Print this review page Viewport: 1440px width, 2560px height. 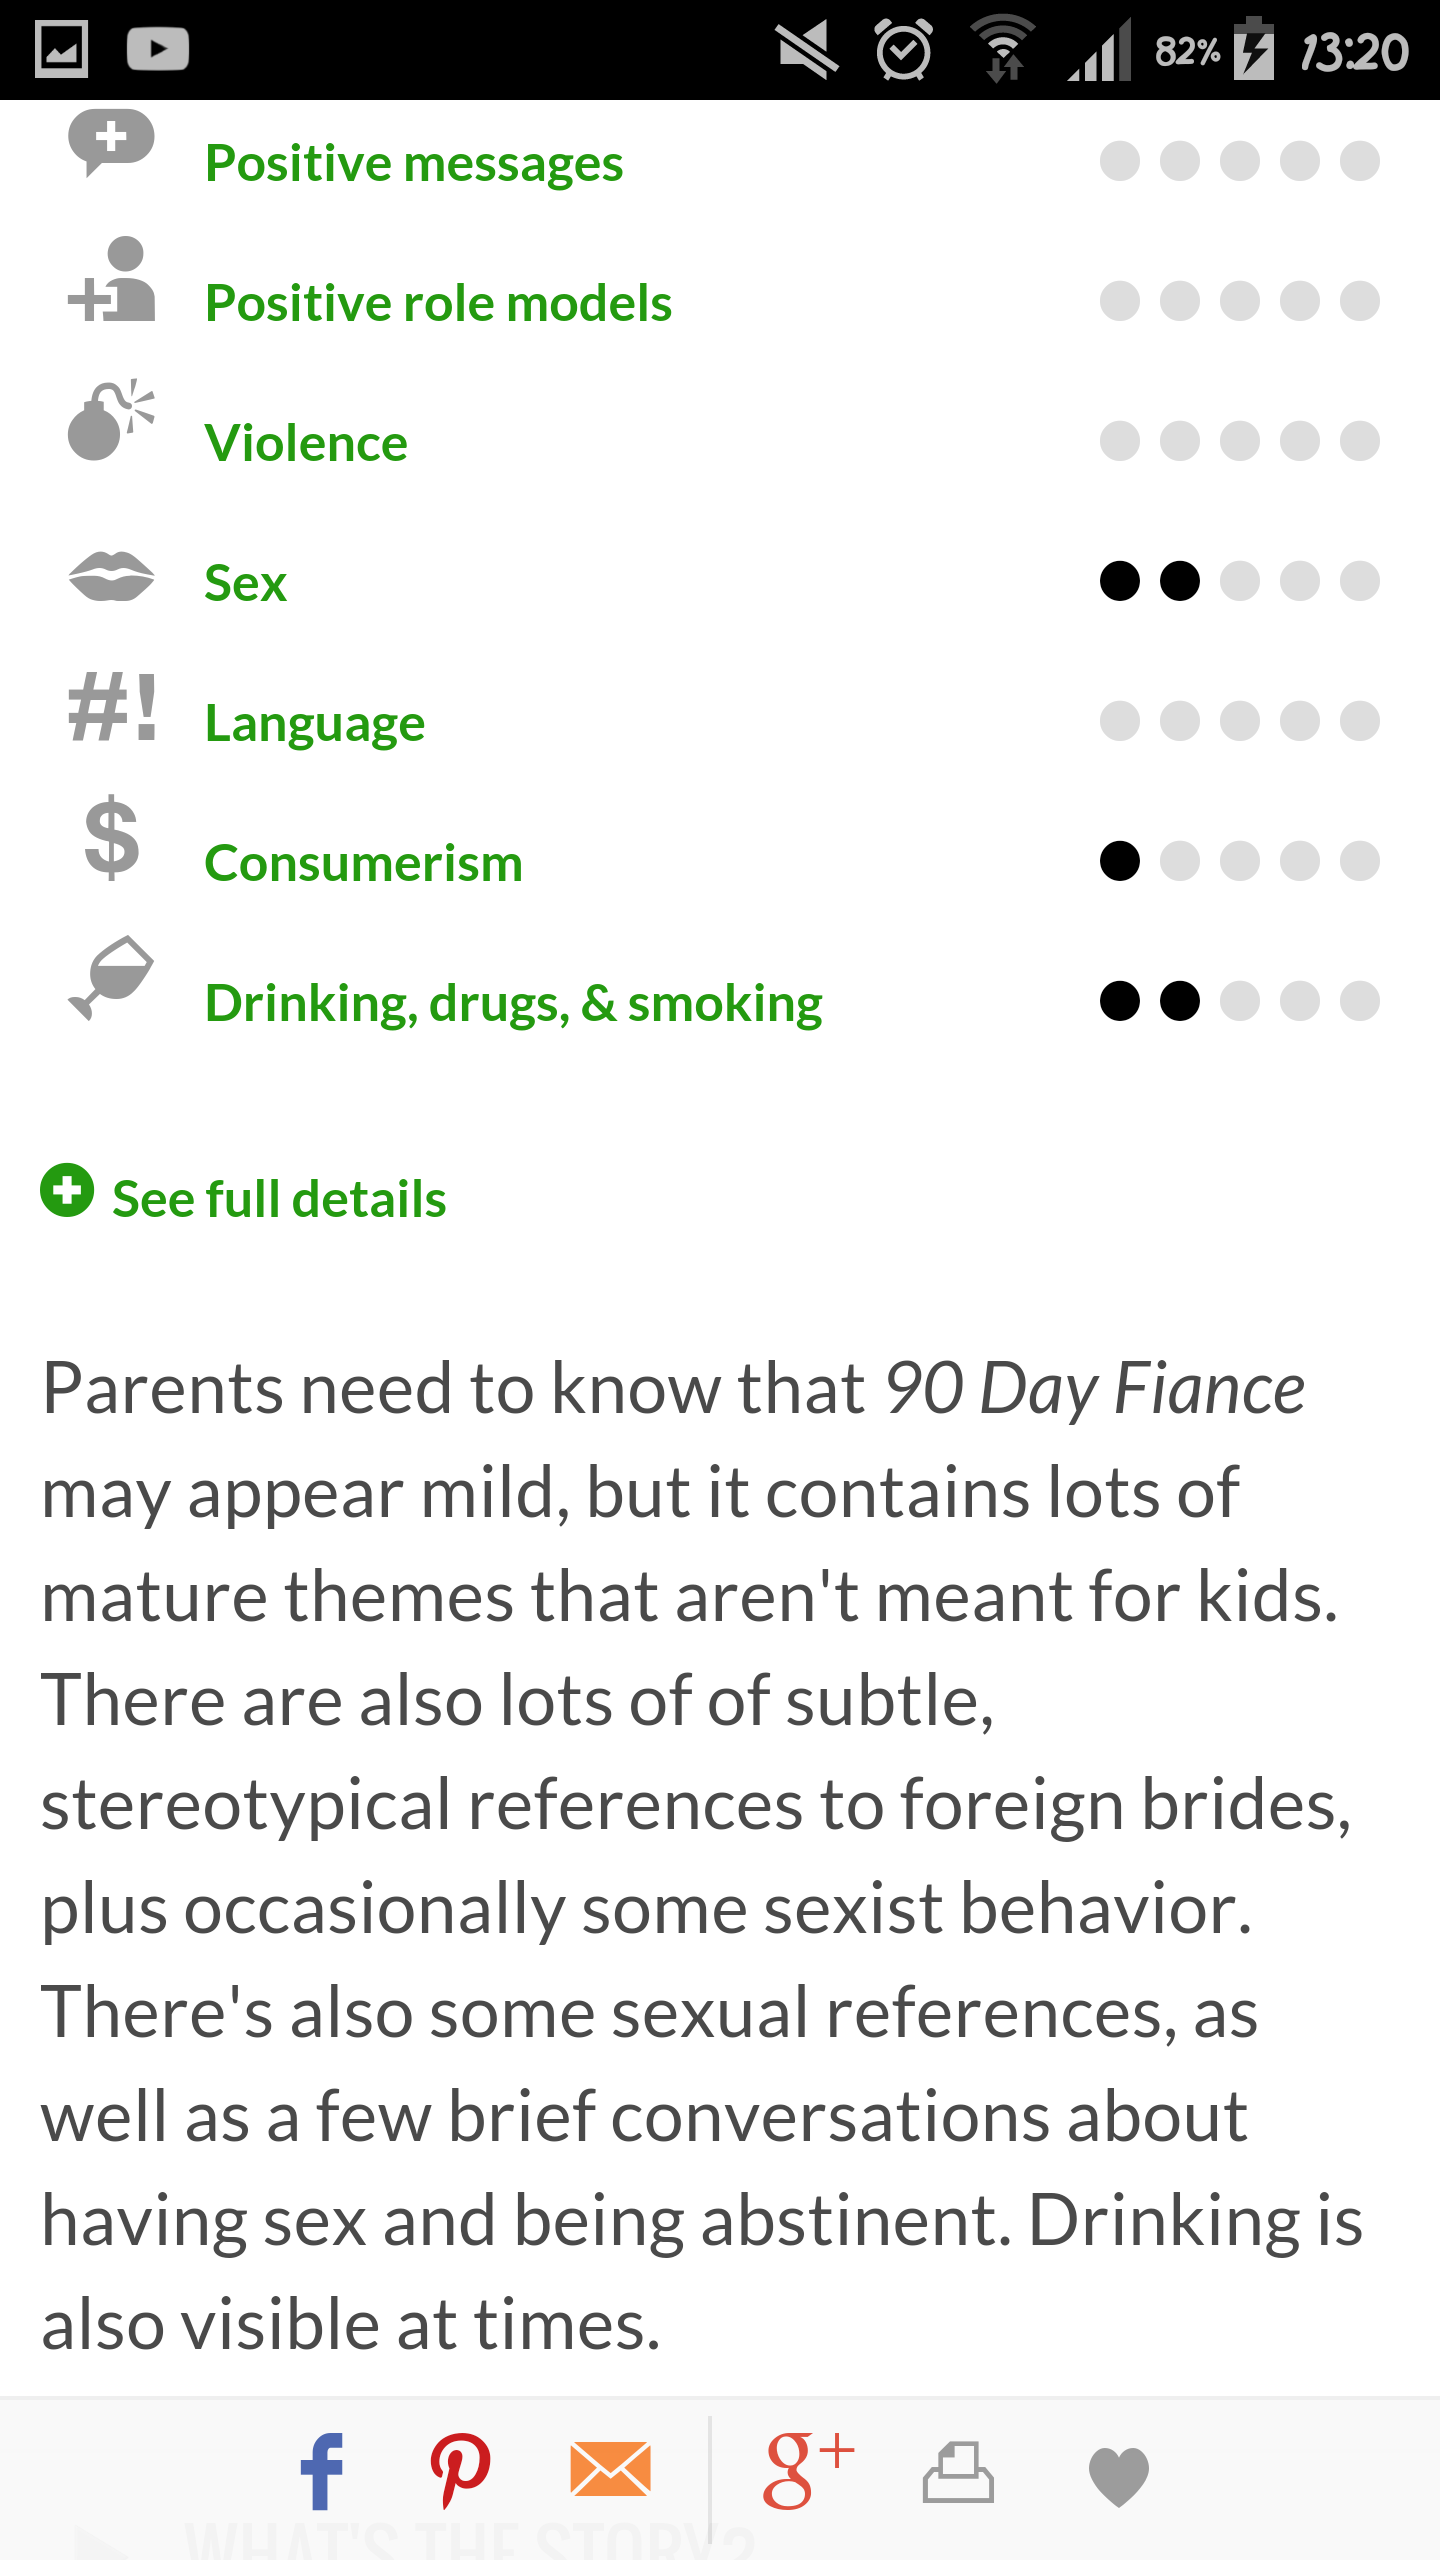(958, 2472)
